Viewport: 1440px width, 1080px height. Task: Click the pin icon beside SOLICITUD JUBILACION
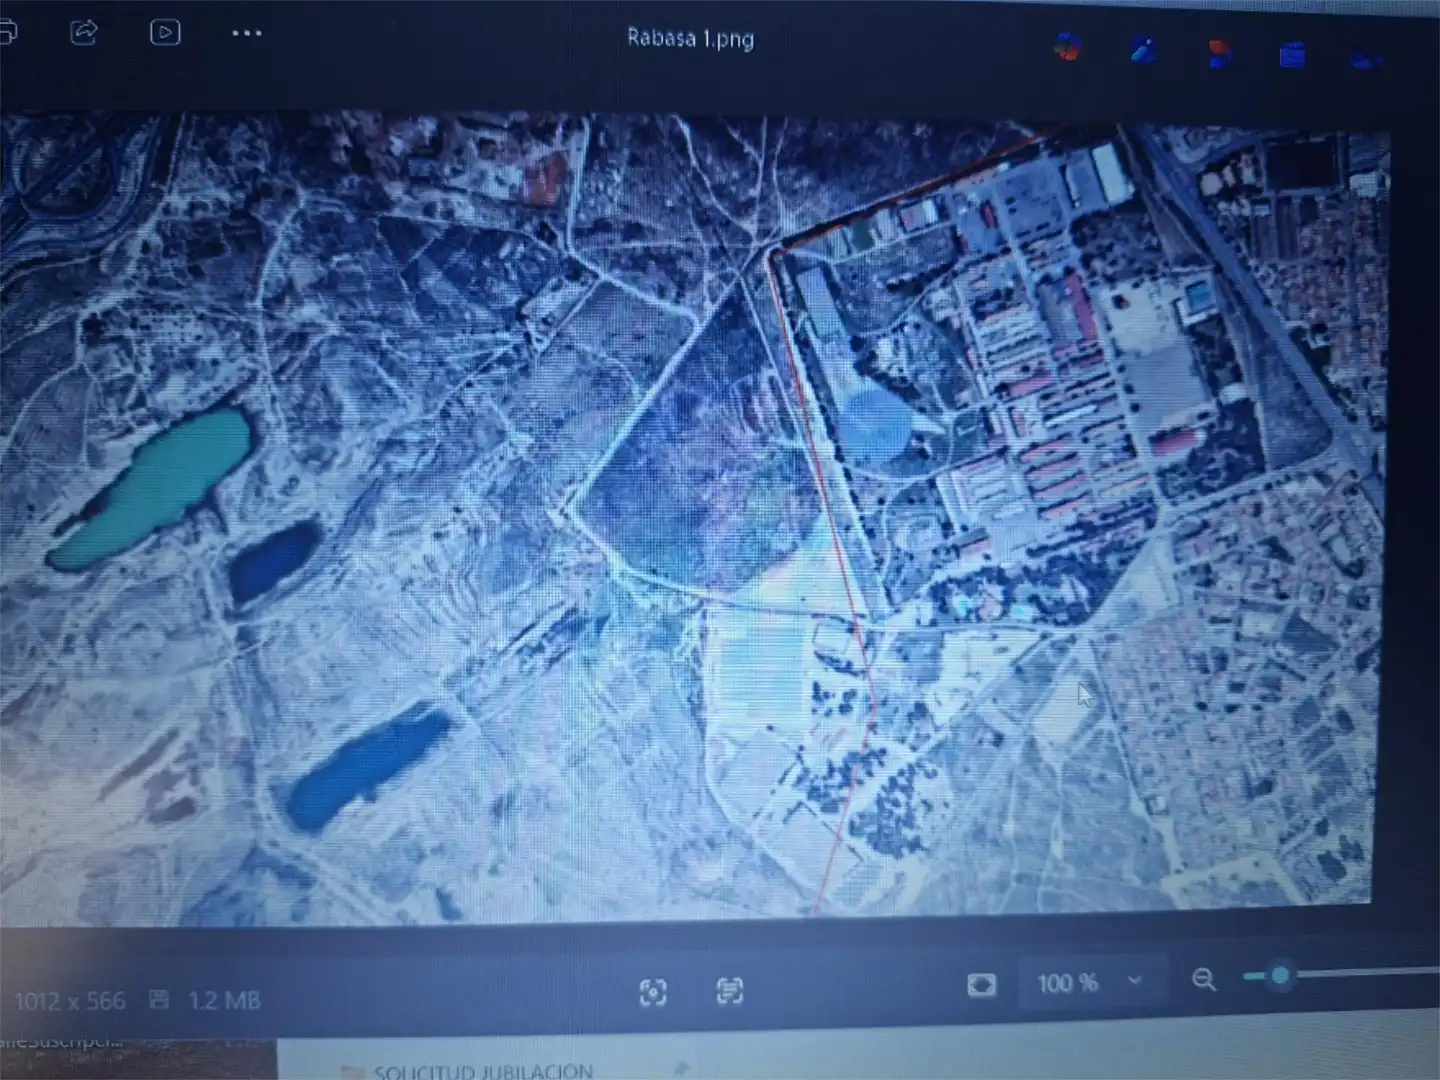click(681, 1070)
